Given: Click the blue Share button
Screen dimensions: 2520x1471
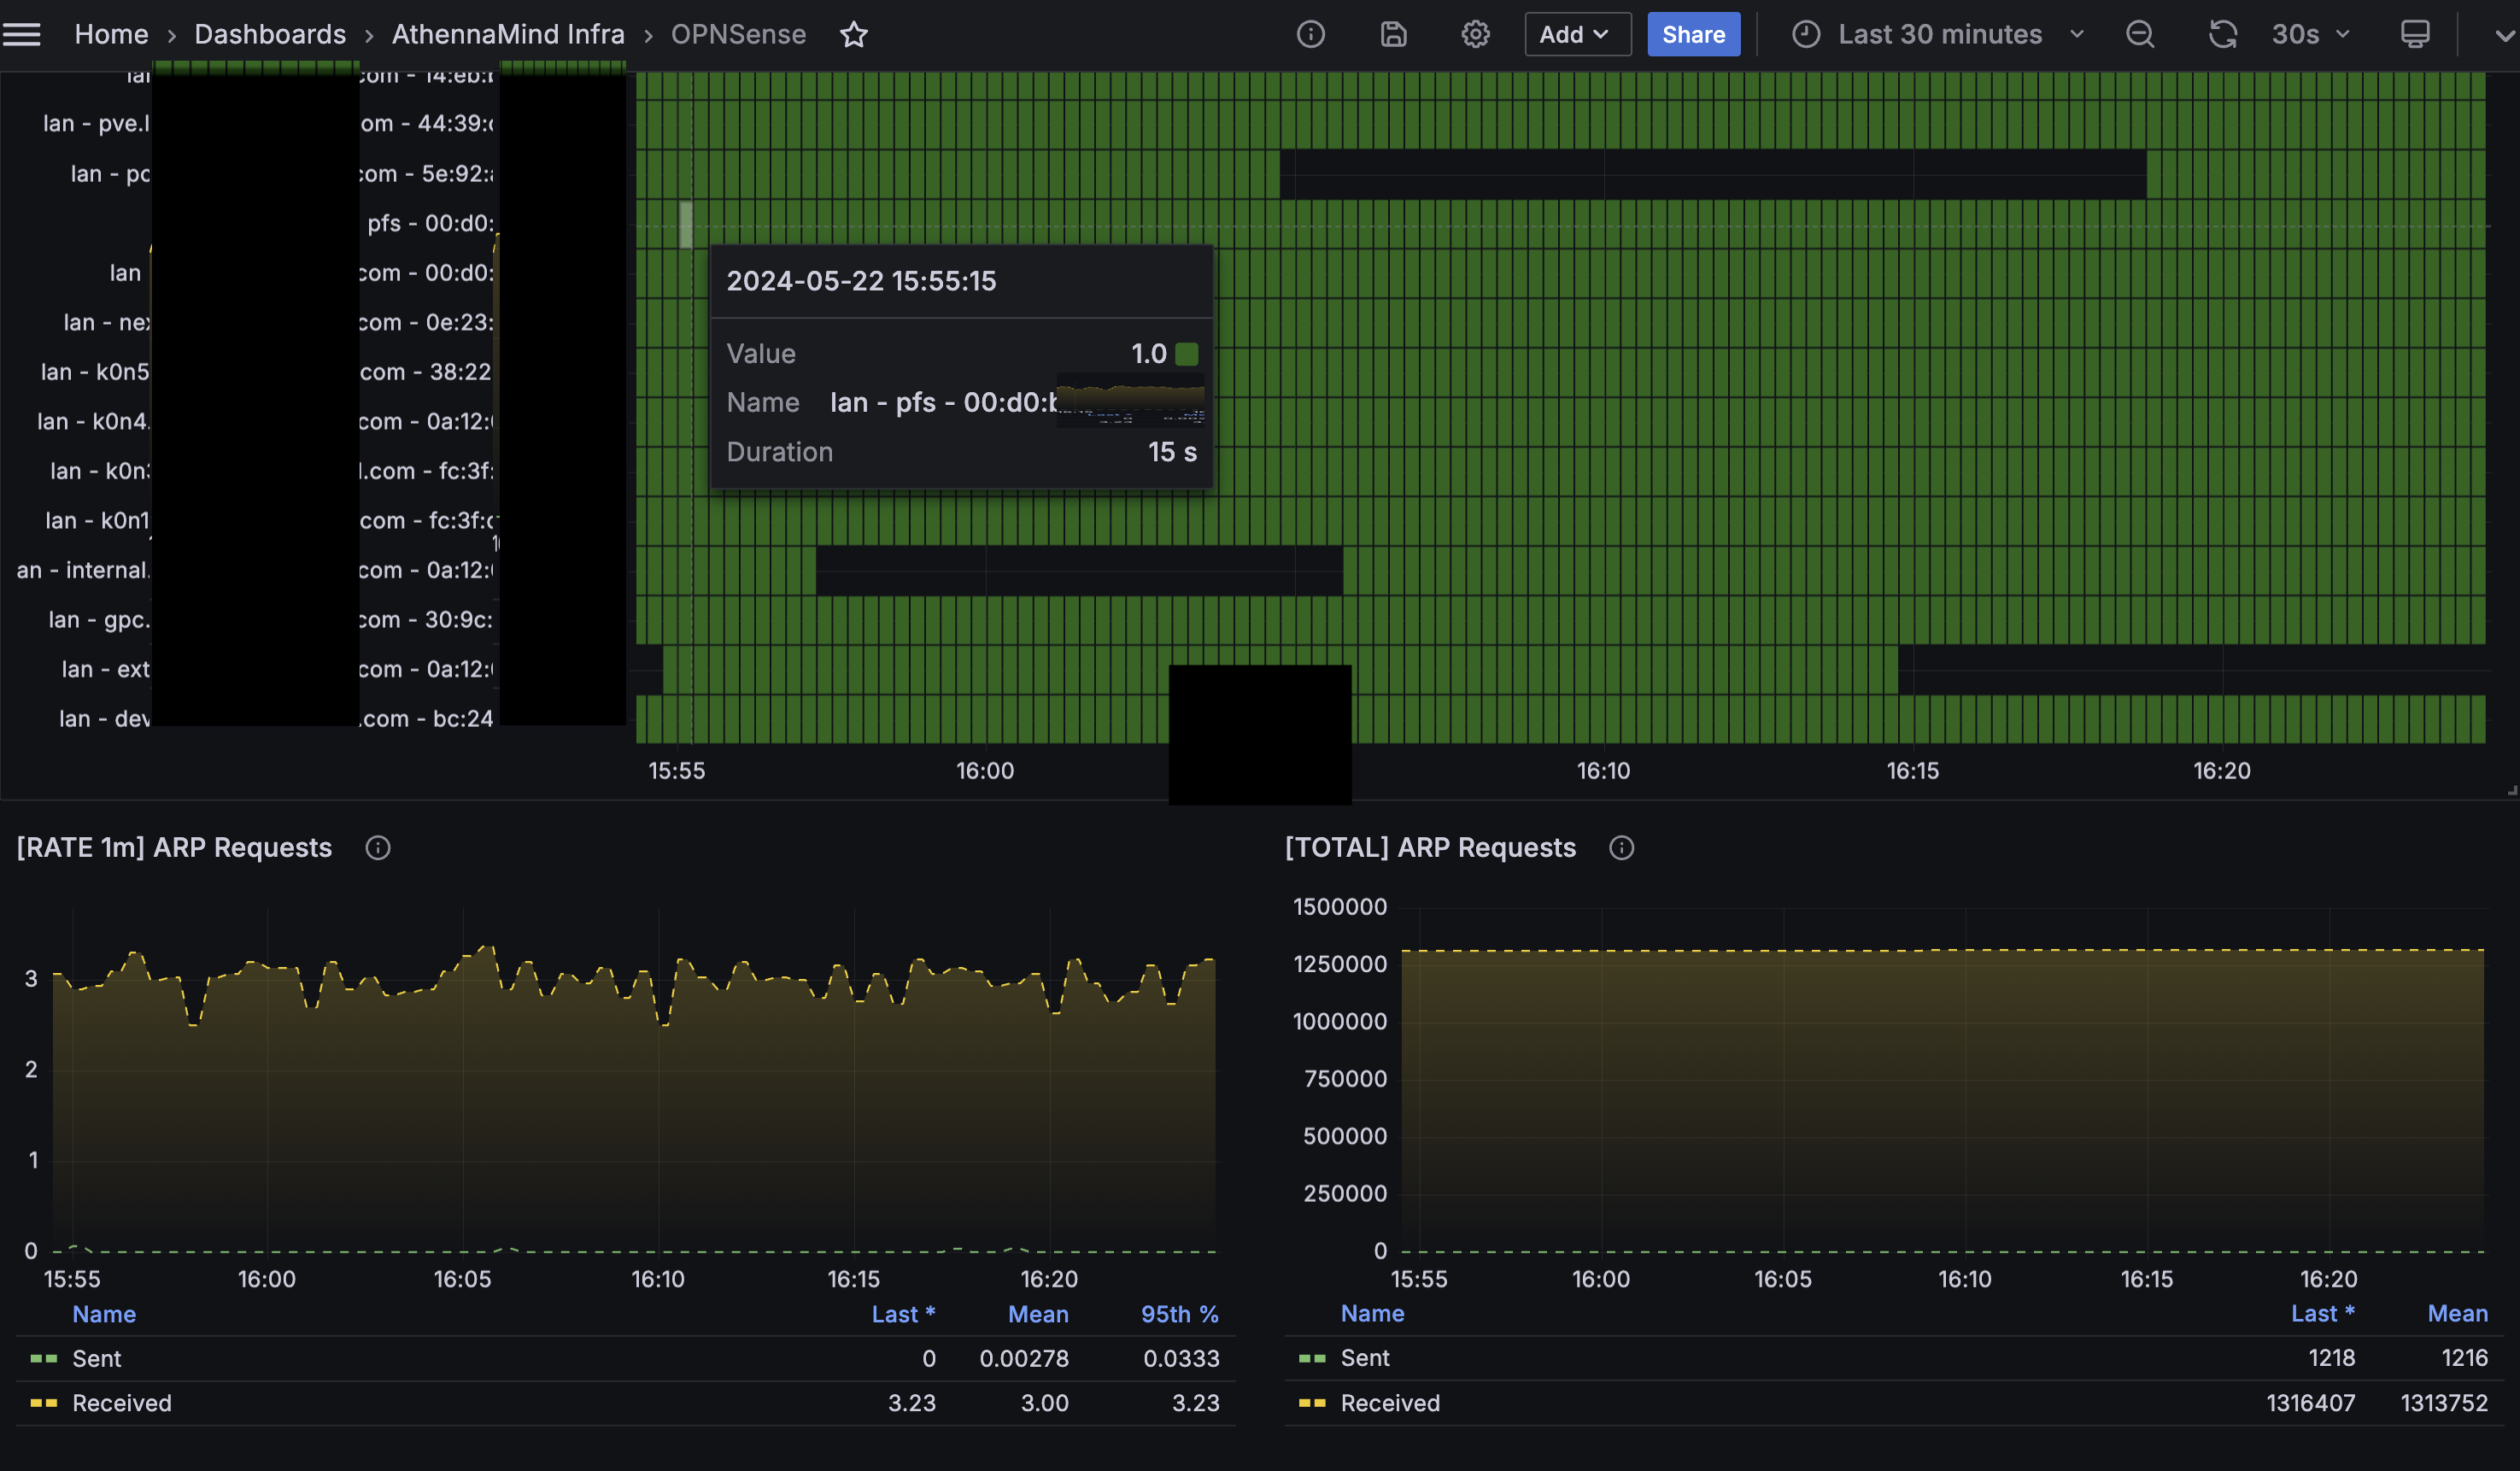Looking at the screenshot, I should click(1693, 35).
